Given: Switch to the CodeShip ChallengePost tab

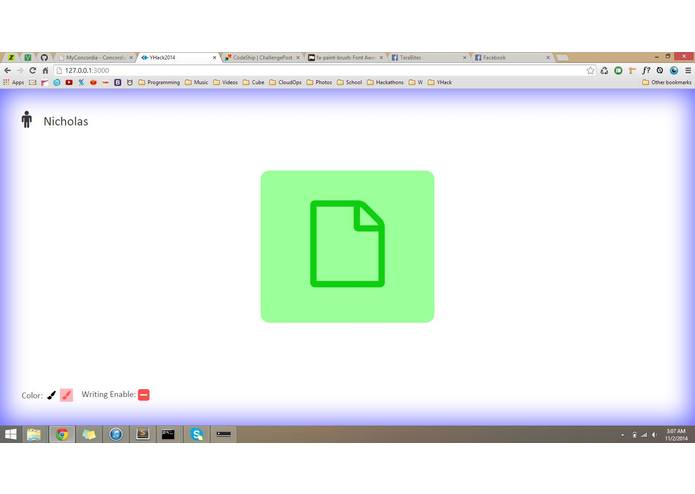Looking at the screenshot, I should (262, 58).
